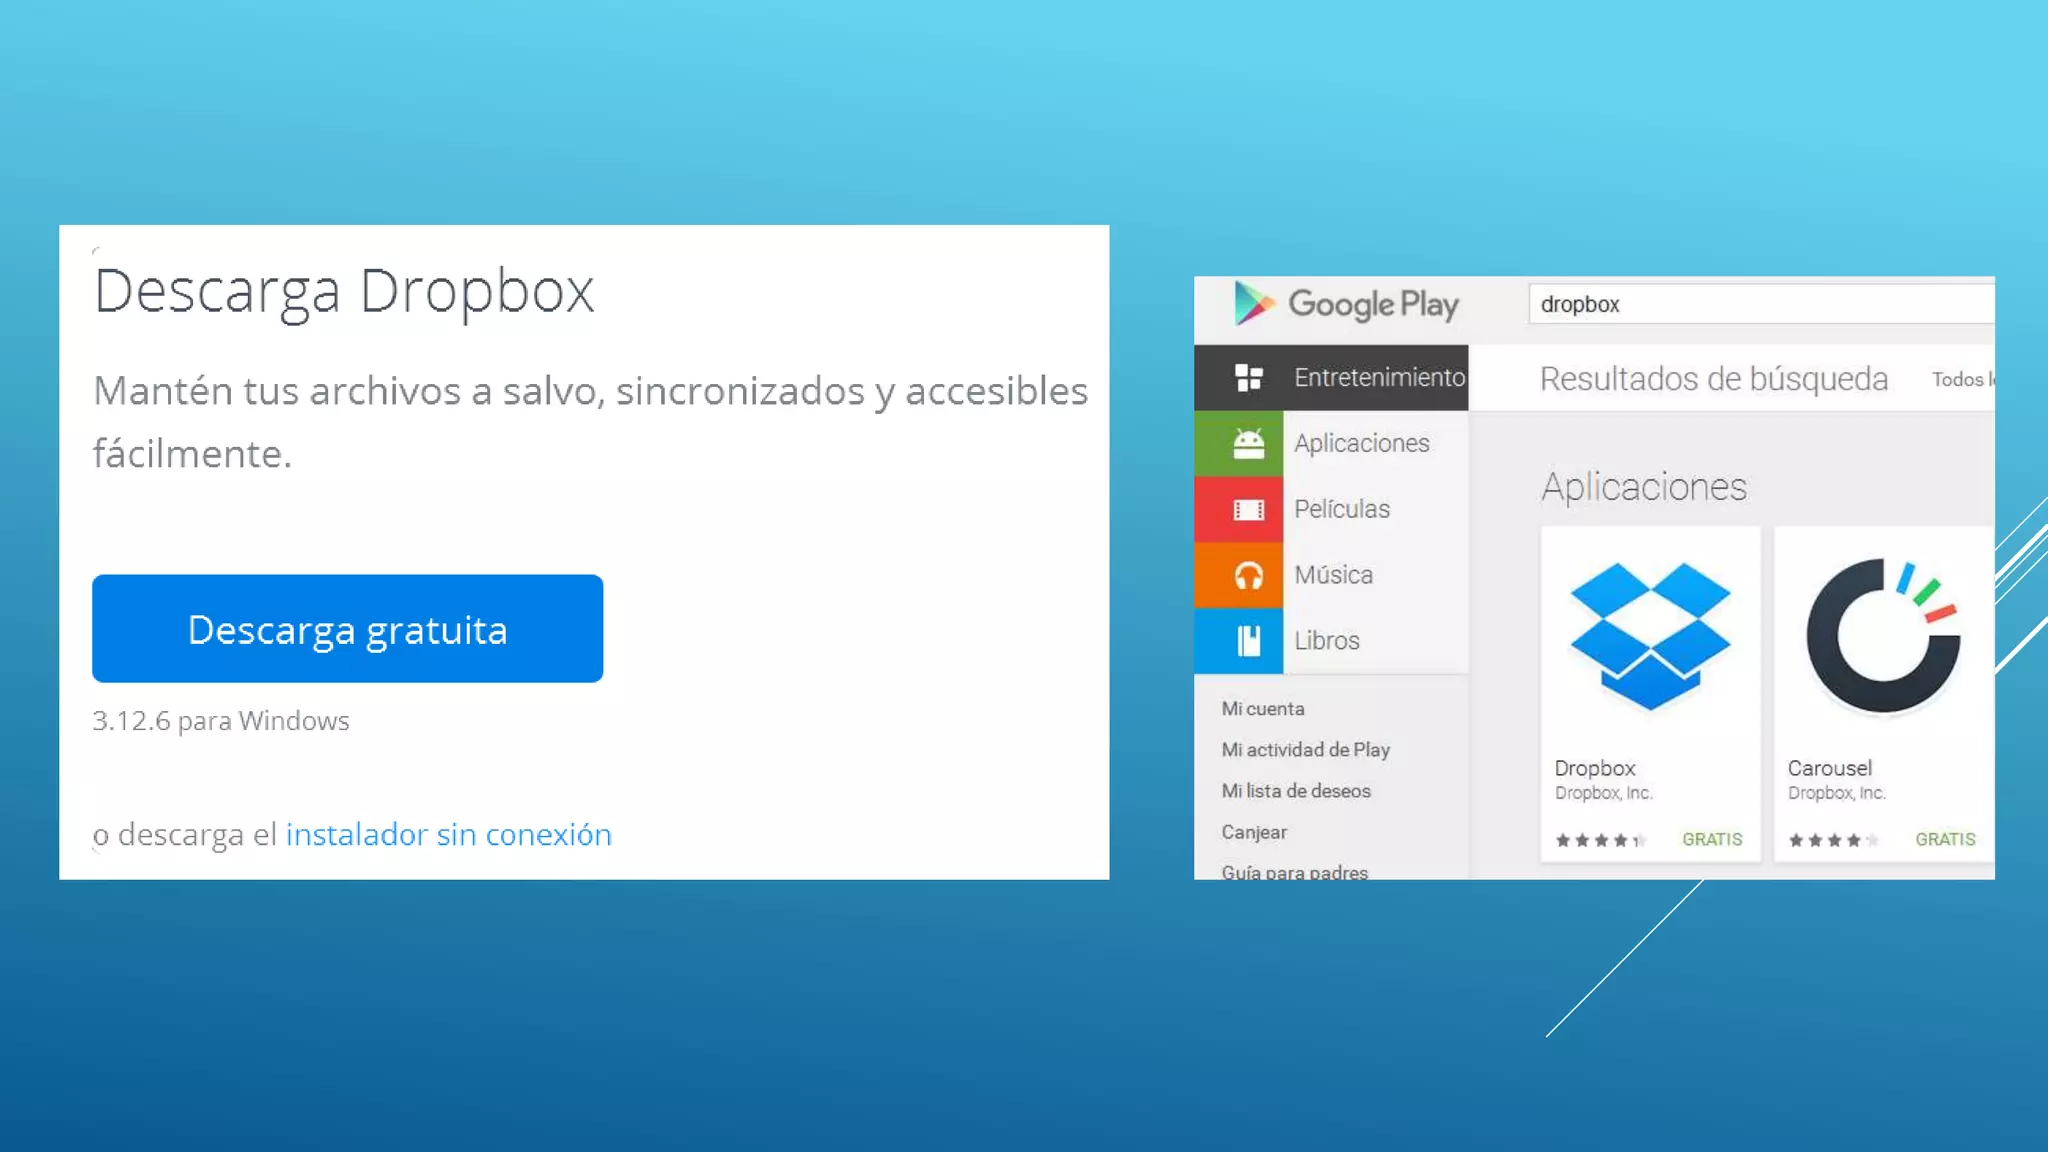
Task: Click the Google Play logo
Action: point(1346,303)
